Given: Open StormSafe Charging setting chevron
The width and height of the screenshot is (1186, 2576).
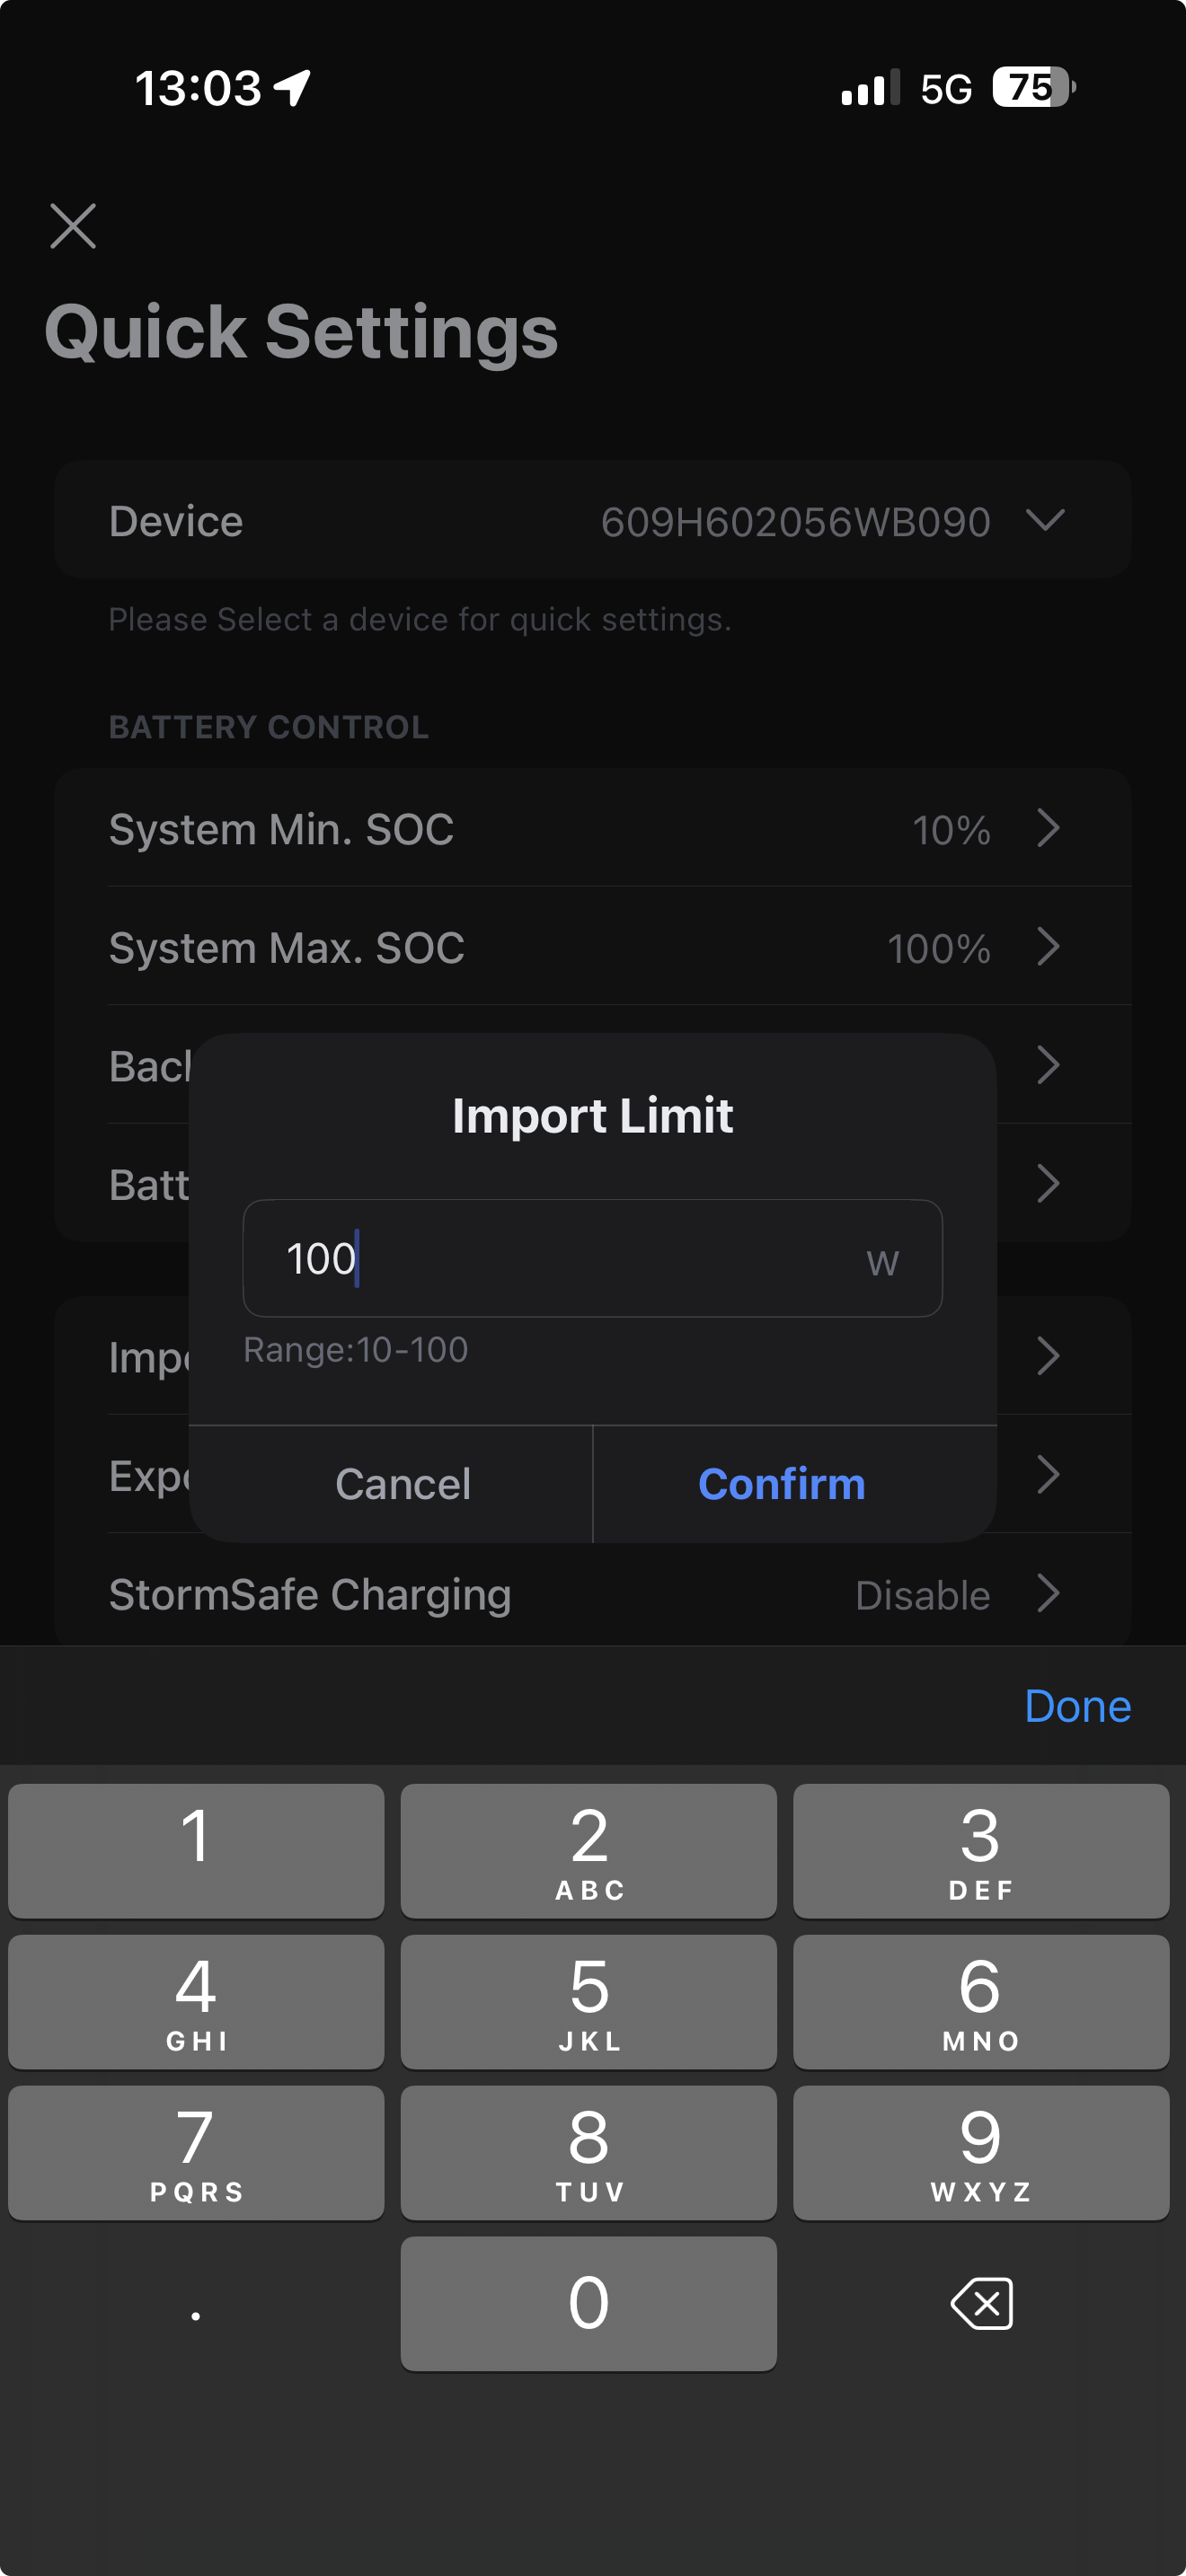Looking at the screenshot, I should [1047, 1594].
